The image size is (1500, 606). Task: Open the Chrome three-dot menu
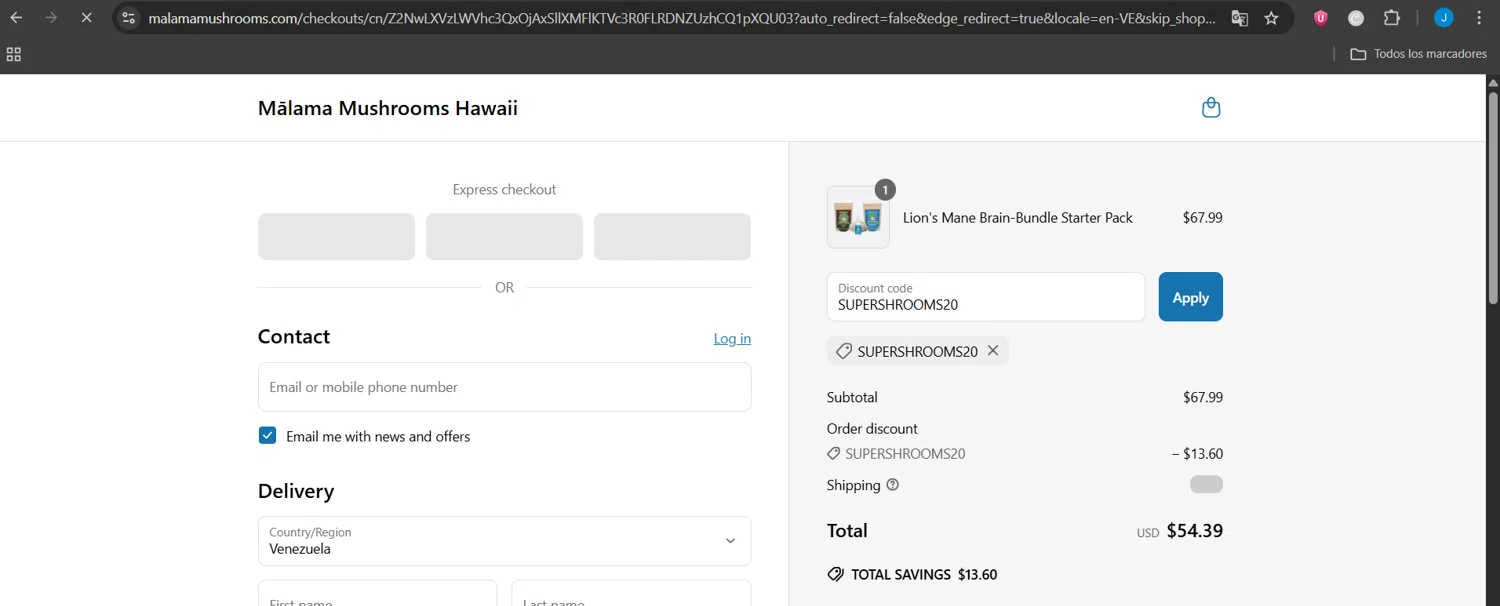click(1478, 18)
